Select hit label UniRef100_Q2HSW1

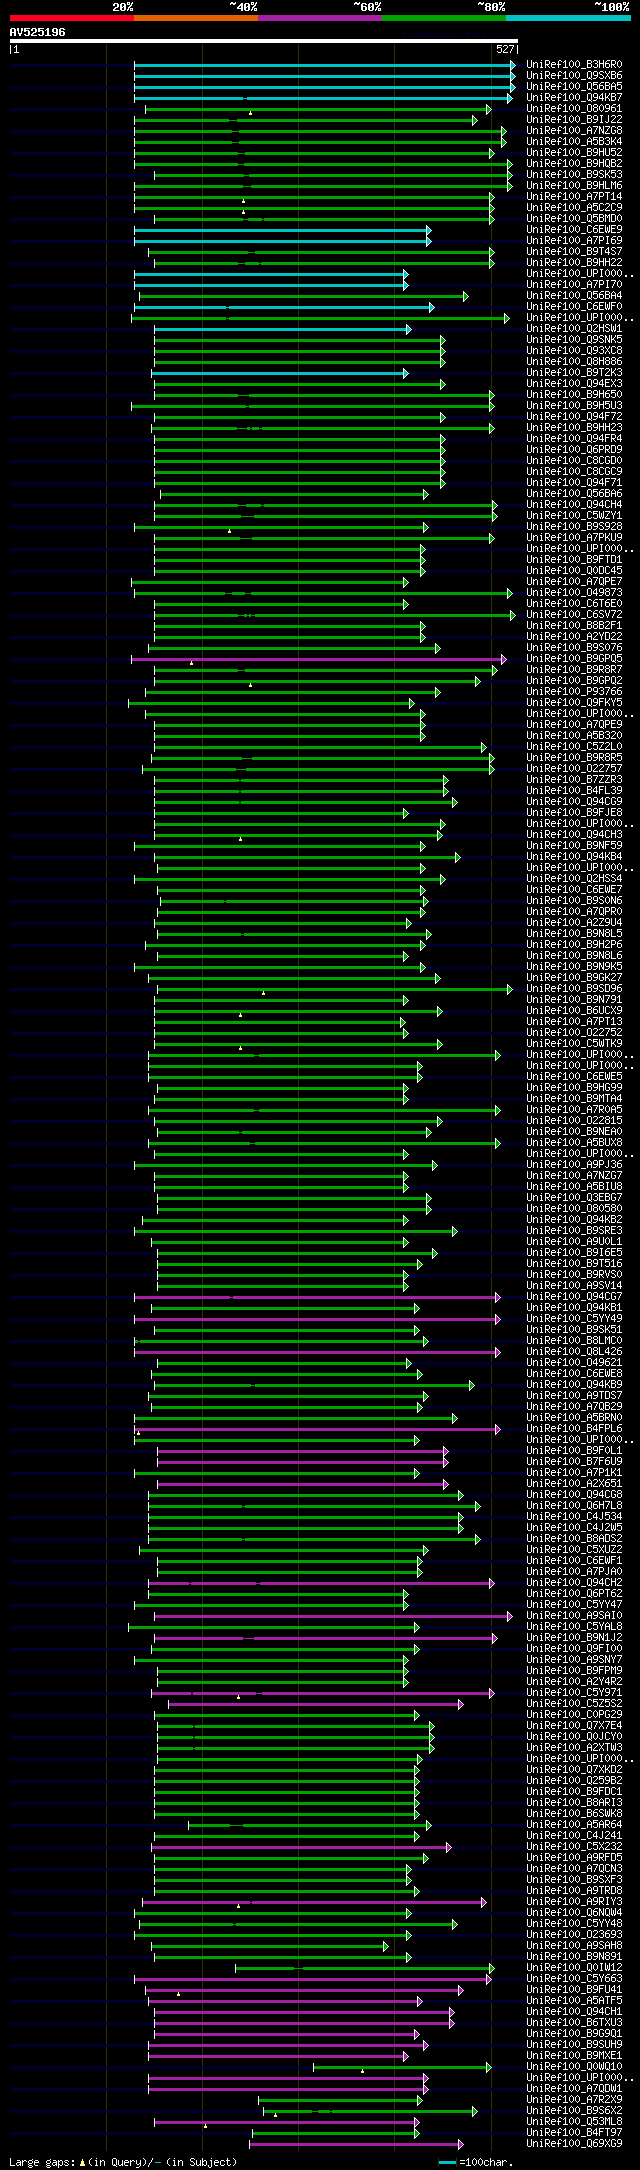pyautogui.click(x=574, y=329)
